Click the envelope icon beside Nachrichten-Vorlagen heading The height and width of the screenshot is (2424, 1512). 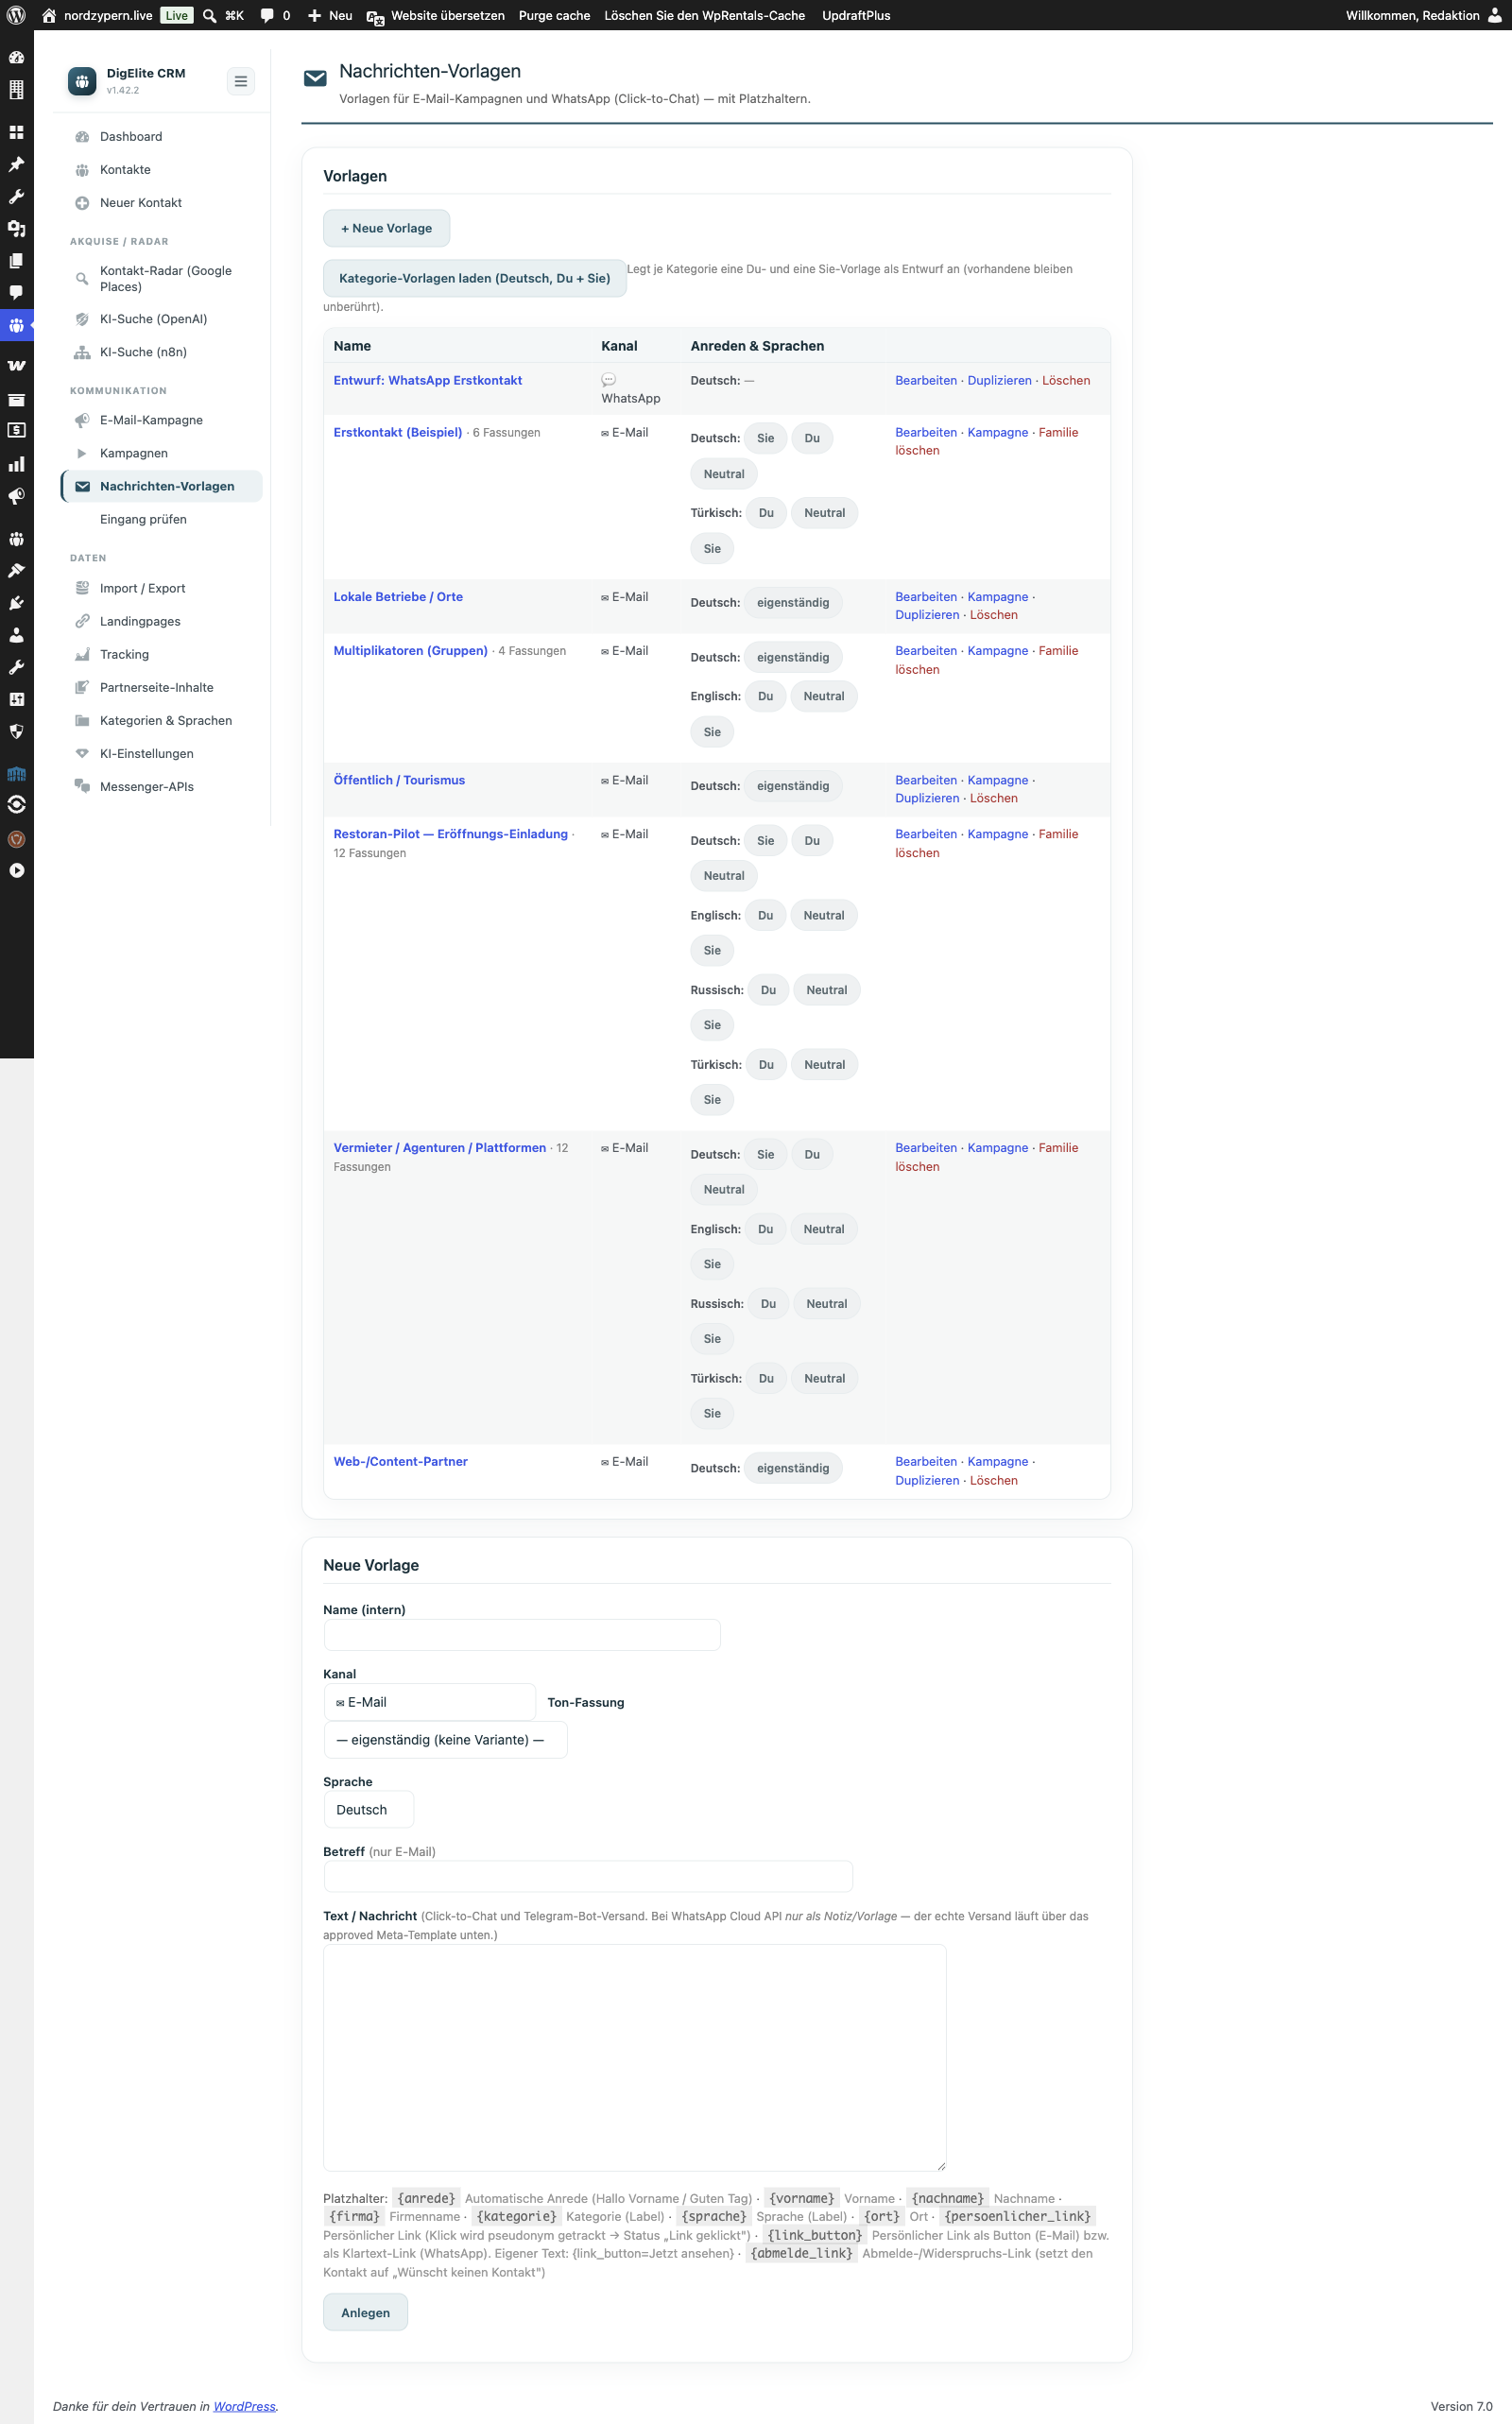(315, 78)
